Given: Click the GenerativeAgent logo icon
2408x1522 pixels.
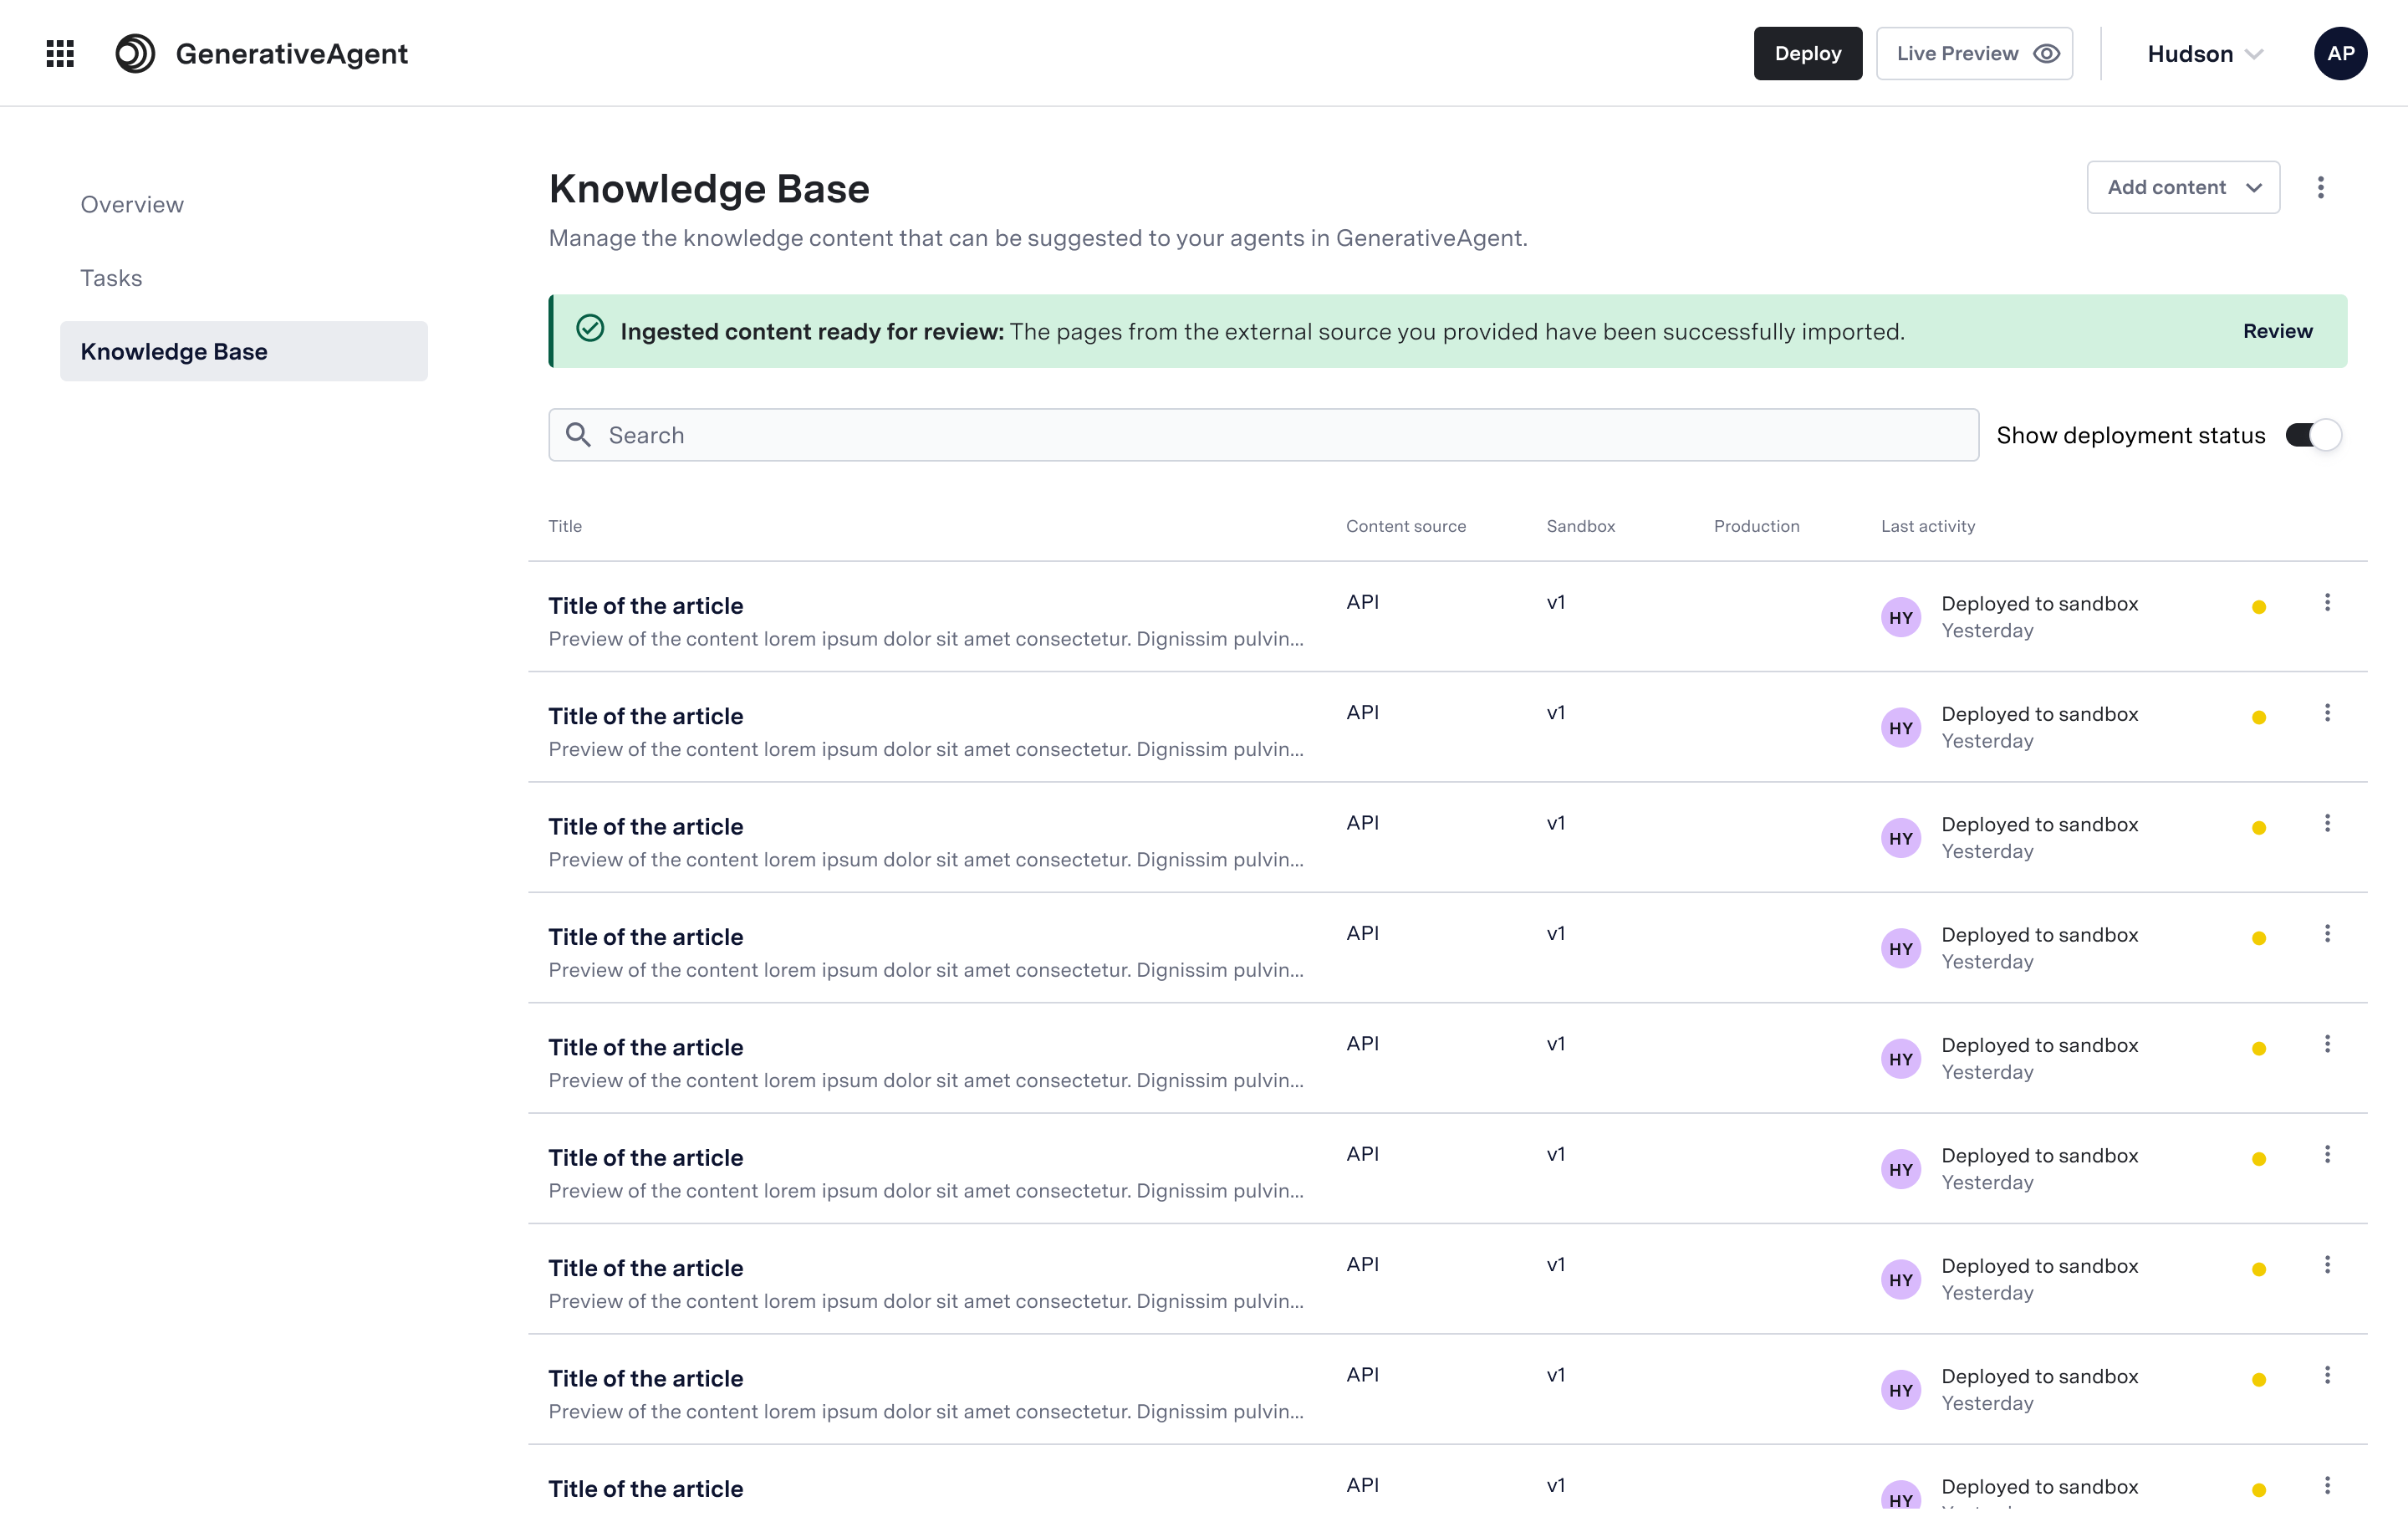Looking at the screenshot, I should point(135,54).
